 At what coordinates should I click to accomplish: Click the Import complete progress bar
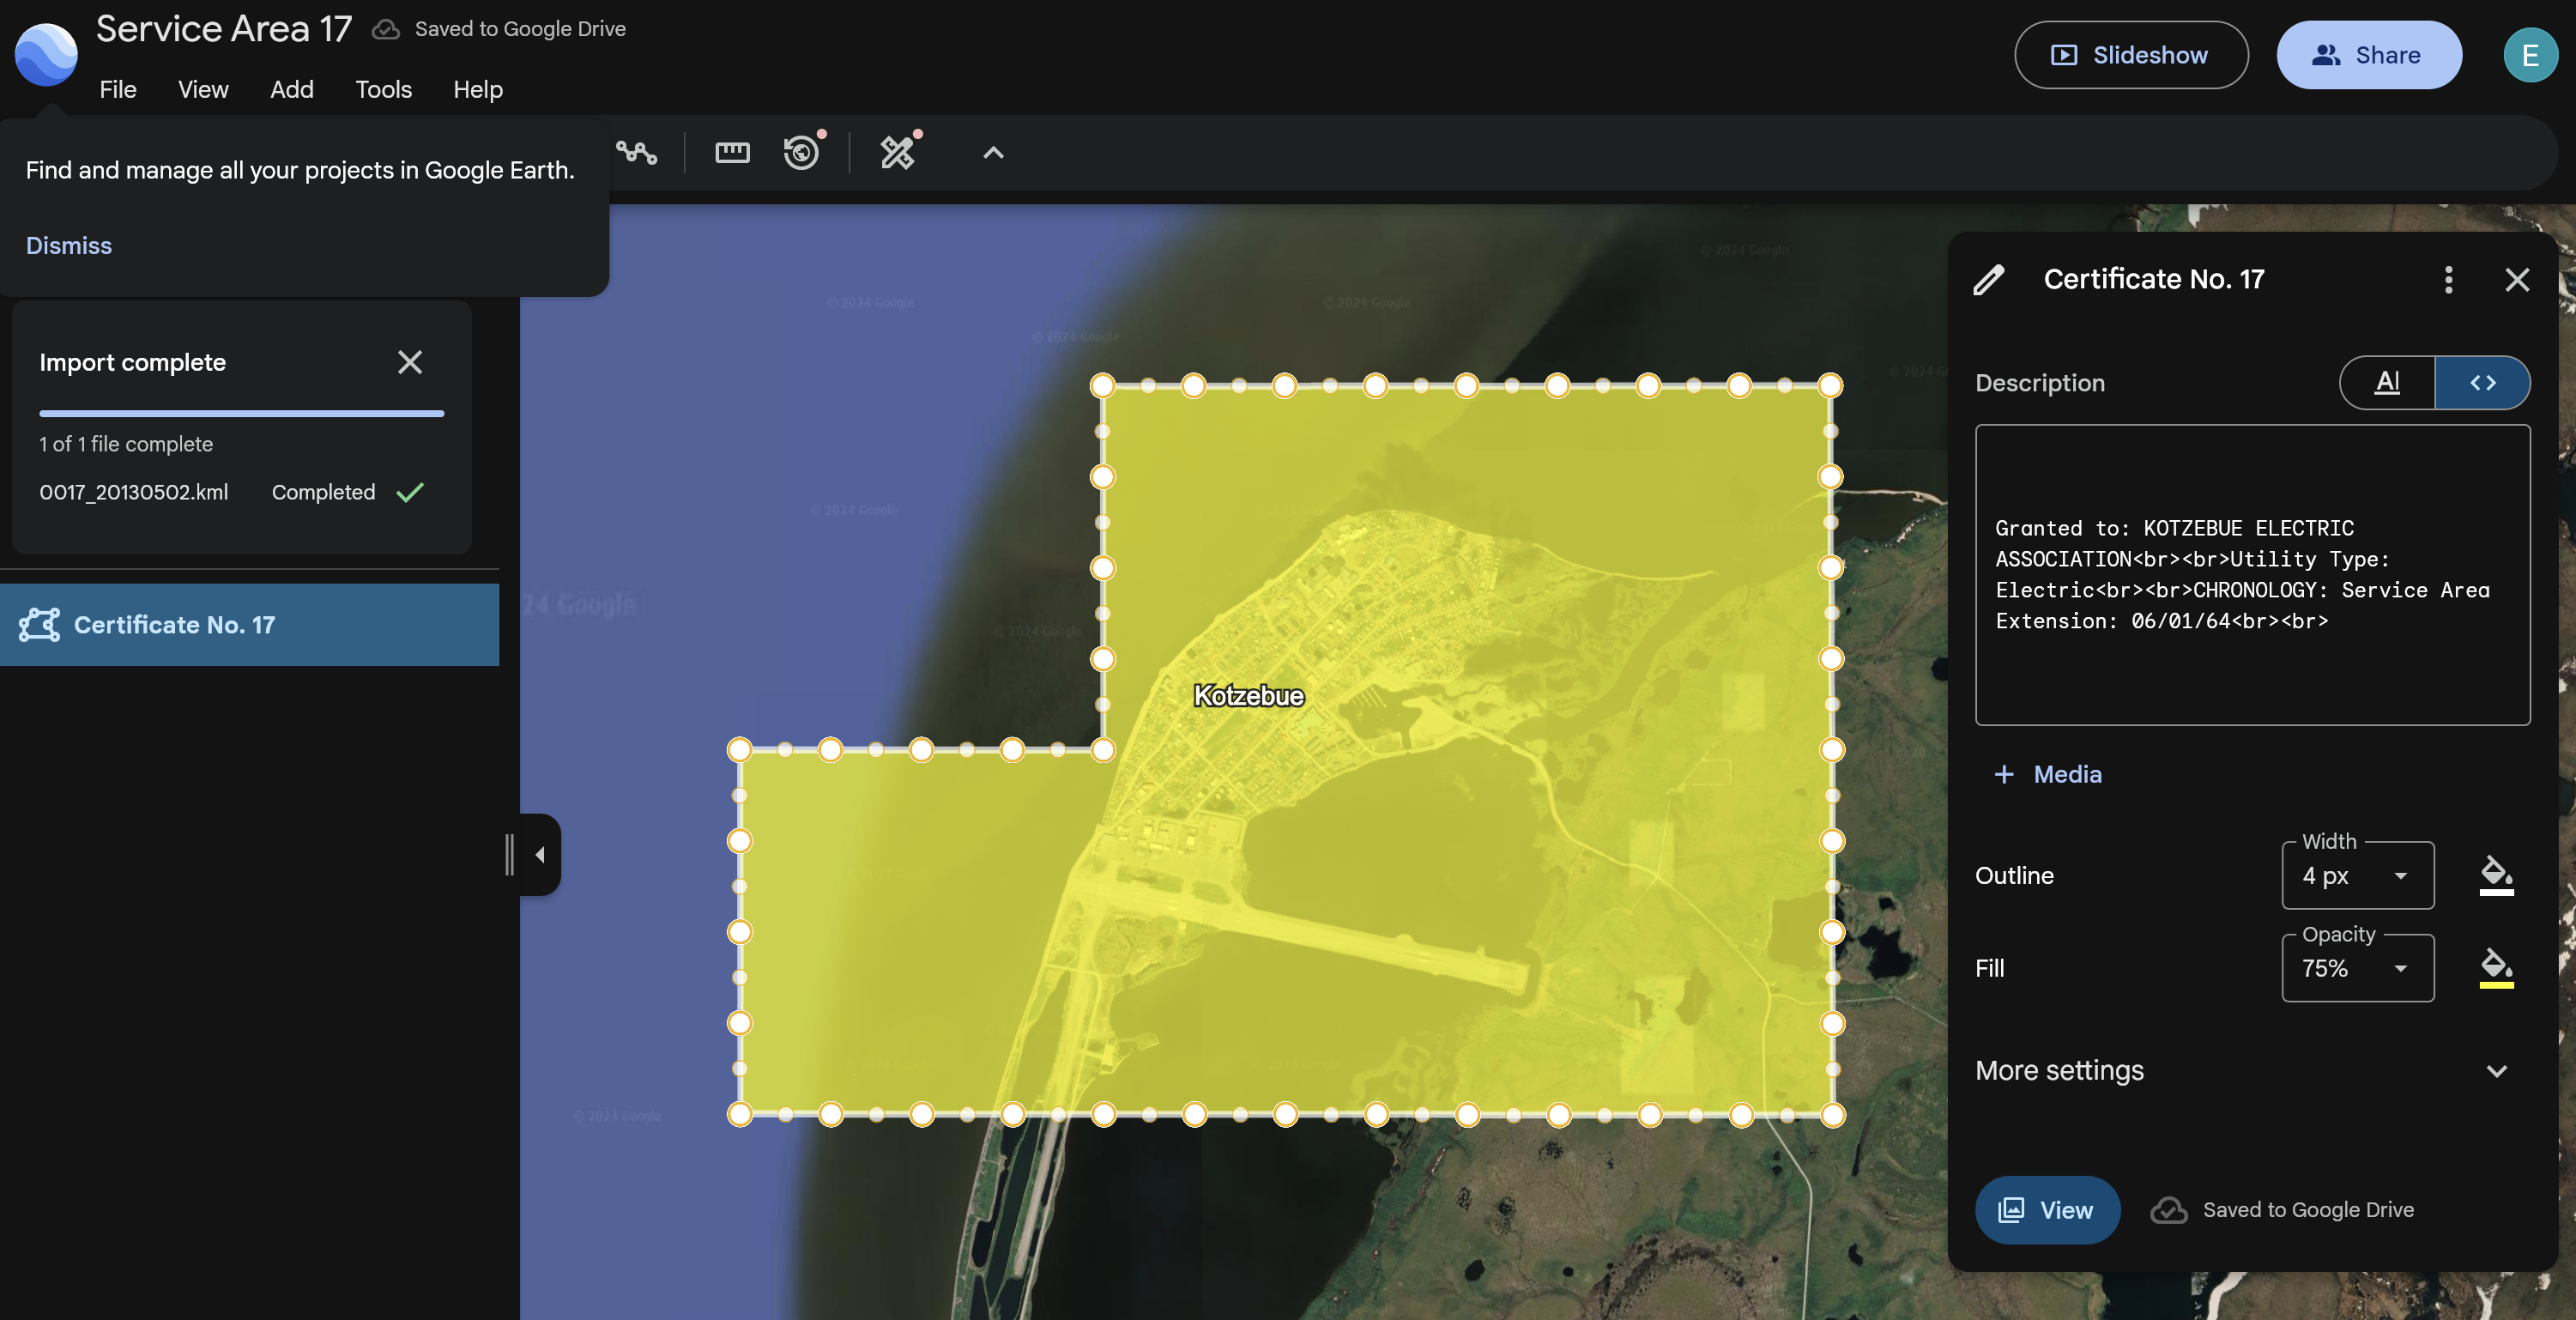[x=242, y=413]
